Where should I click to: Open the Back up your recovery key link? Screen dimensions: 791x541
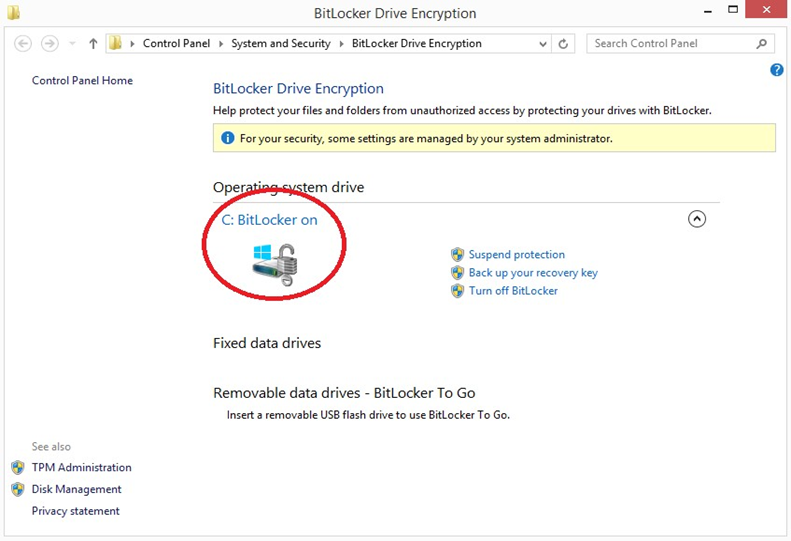click(533, 273)
